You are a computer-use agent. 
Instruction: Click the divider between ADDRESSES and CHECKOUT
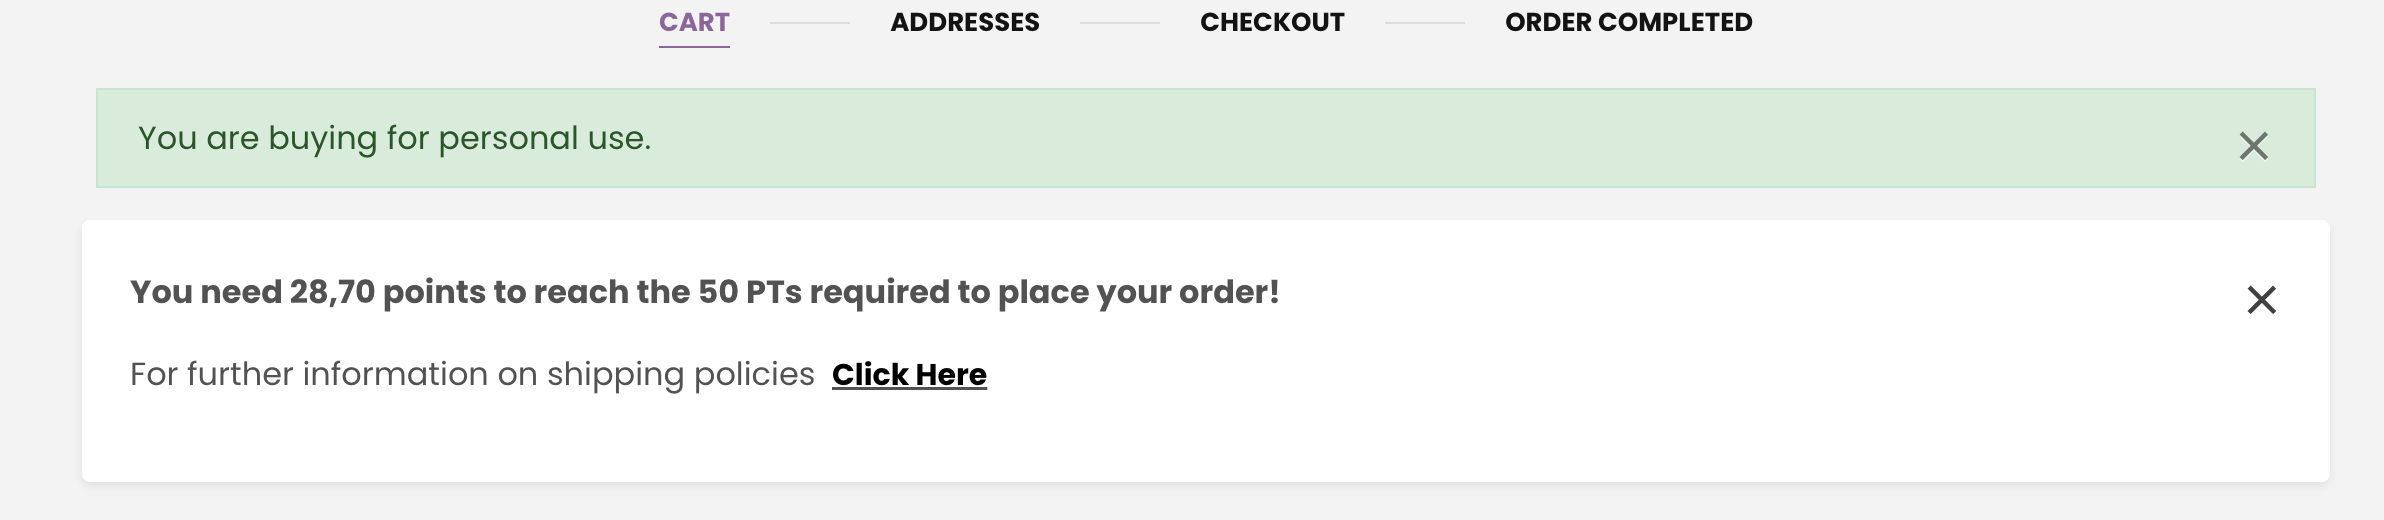[x=1119, y=22]
